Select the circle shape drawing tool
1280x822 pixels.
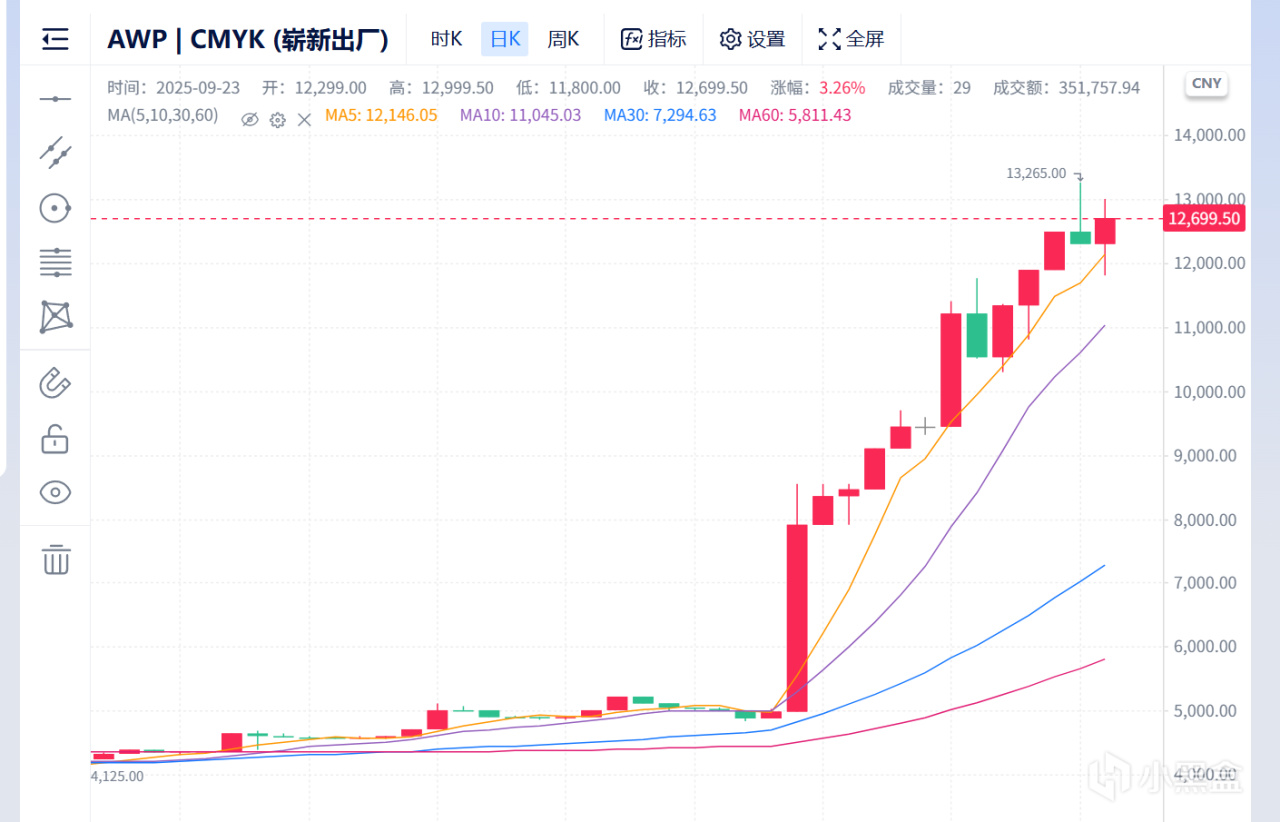pyautogui.click(x=55, y=209)
